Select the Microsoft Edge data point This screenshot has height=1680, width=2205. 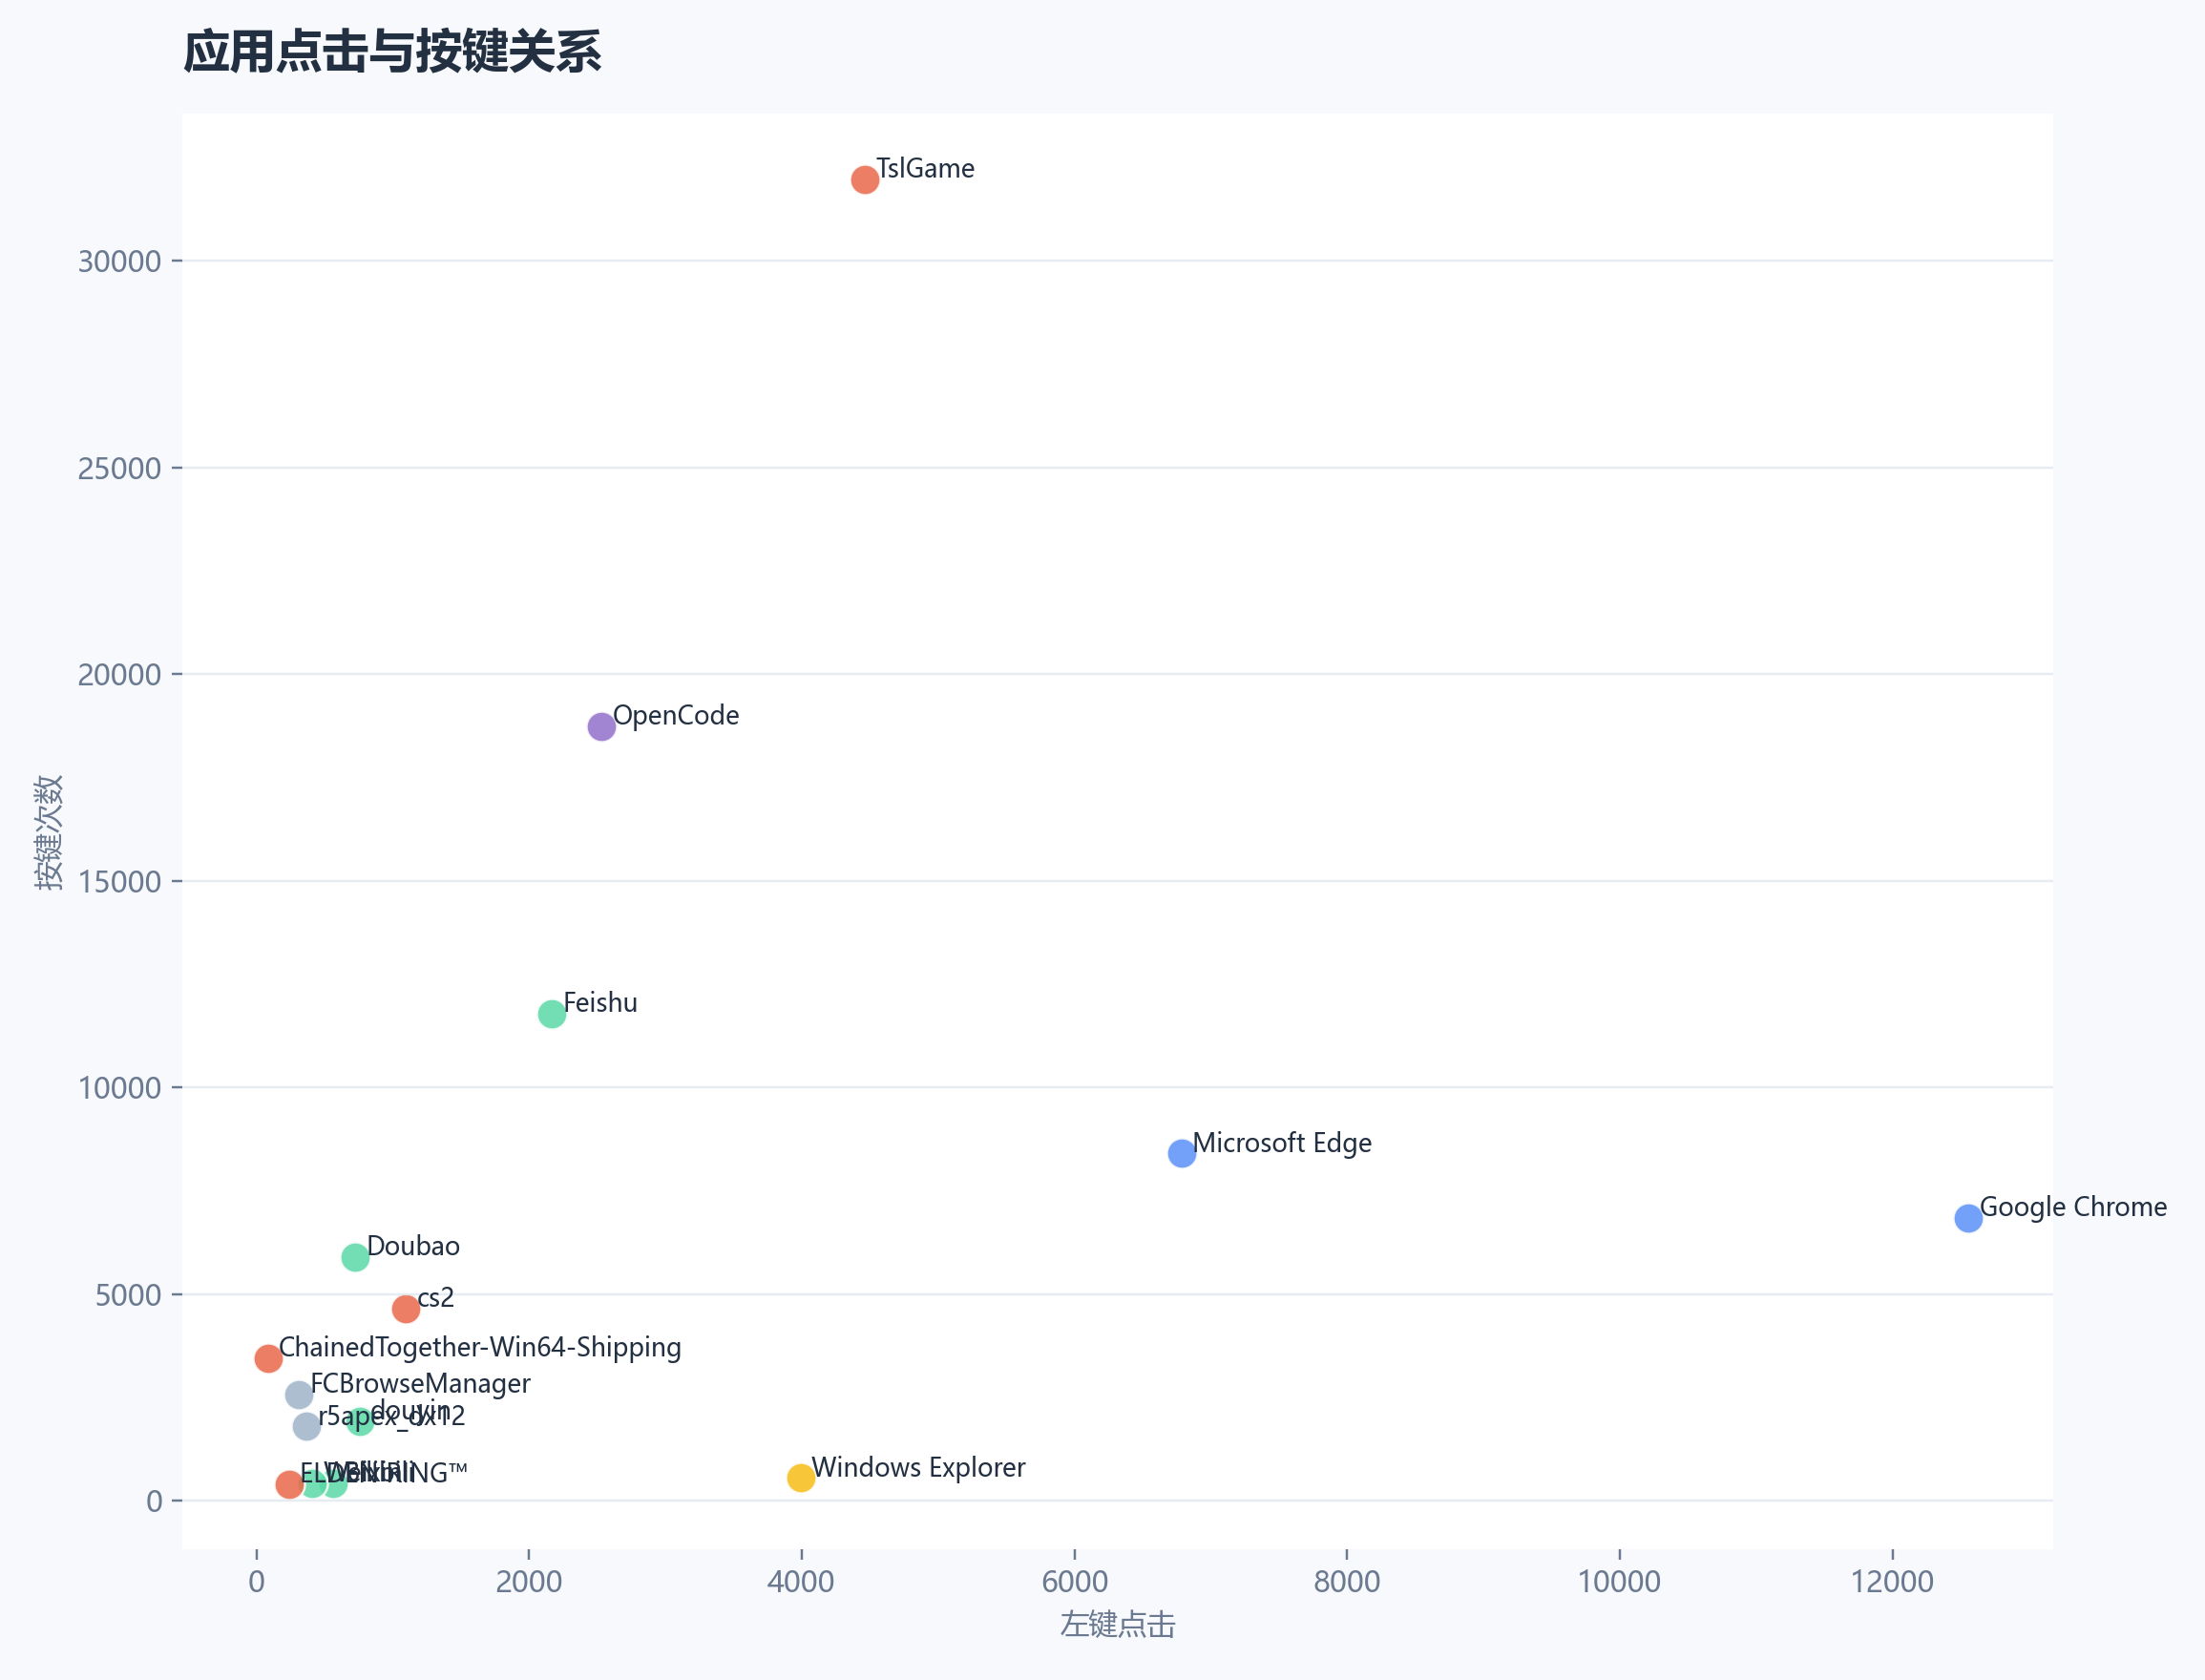1181,1153
